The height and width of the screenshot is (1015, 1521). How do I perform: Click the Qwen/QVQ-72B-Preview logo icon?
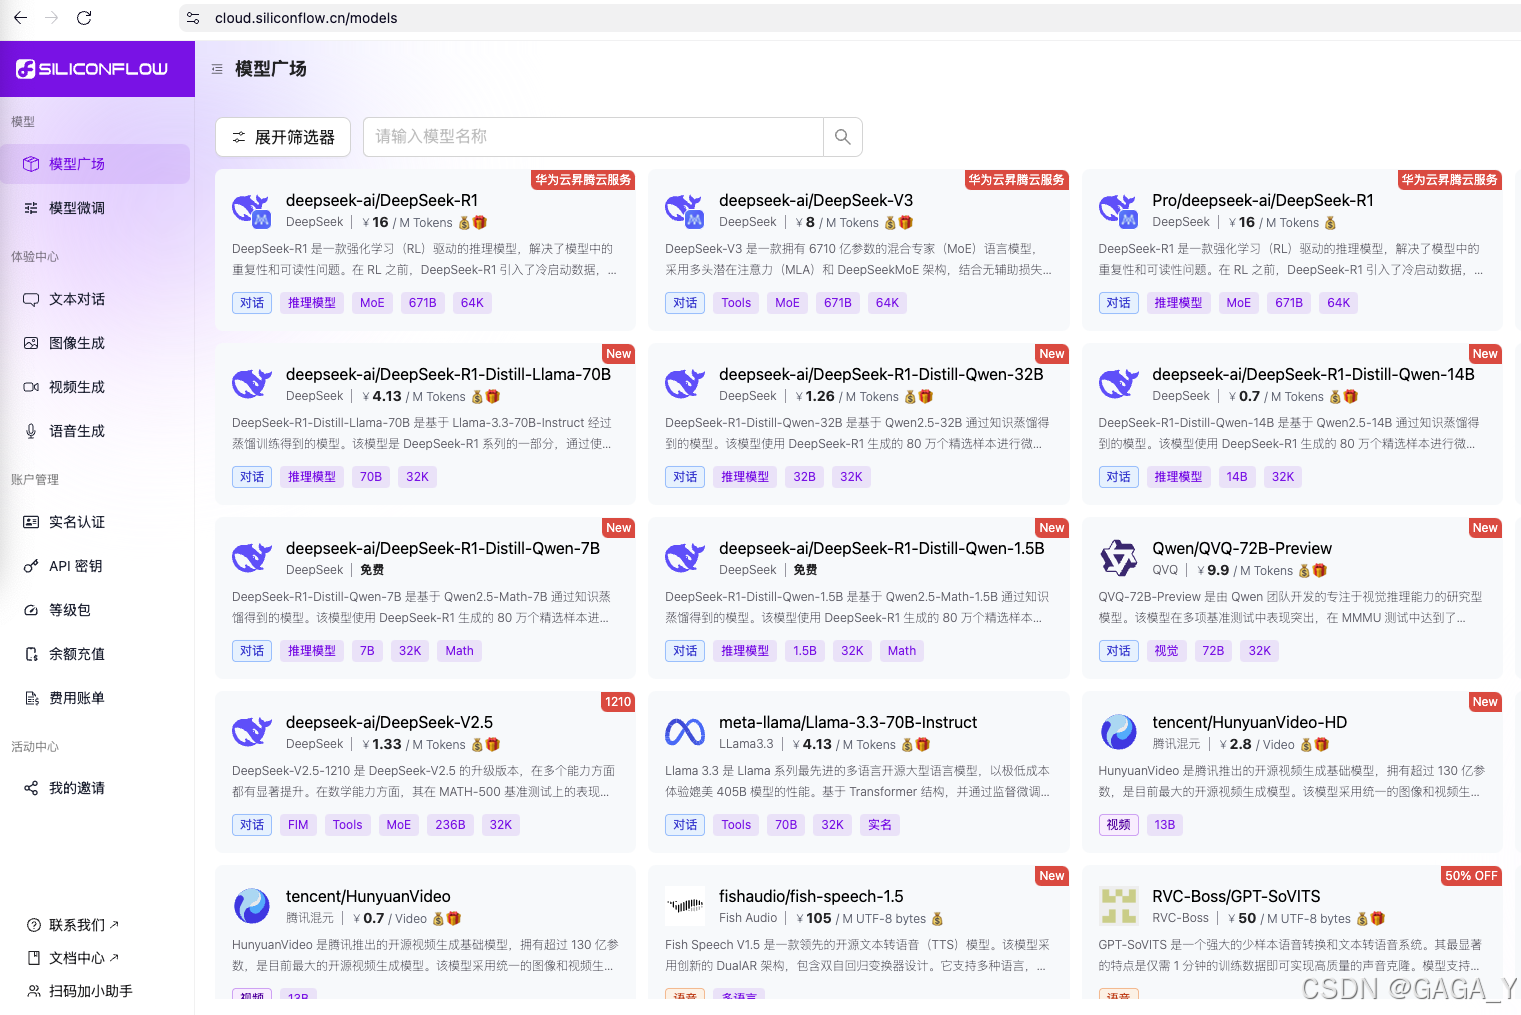(1118, 558)
